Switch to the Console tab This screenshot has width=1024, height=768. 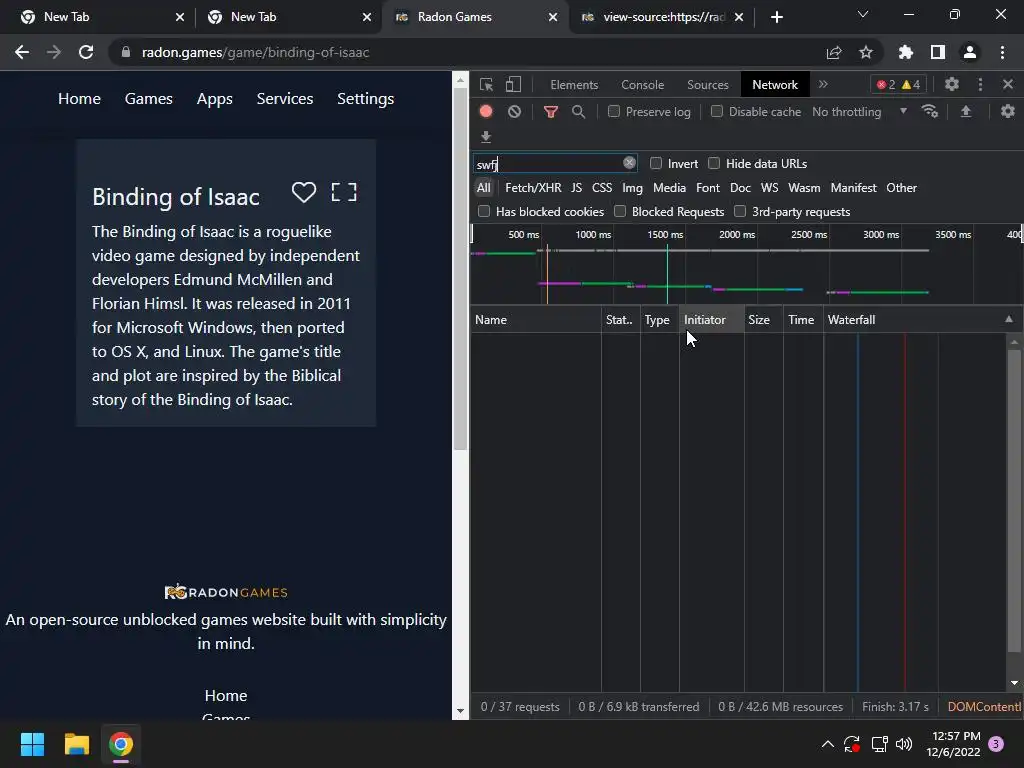pyautogui.click(x=643, y=85)
